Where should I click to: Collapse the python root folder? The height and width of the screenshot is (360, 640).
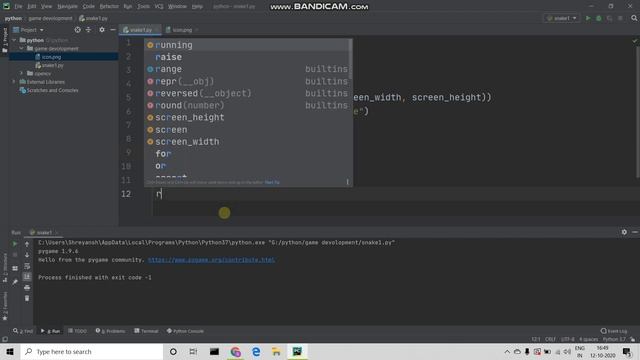click(15, 40)
